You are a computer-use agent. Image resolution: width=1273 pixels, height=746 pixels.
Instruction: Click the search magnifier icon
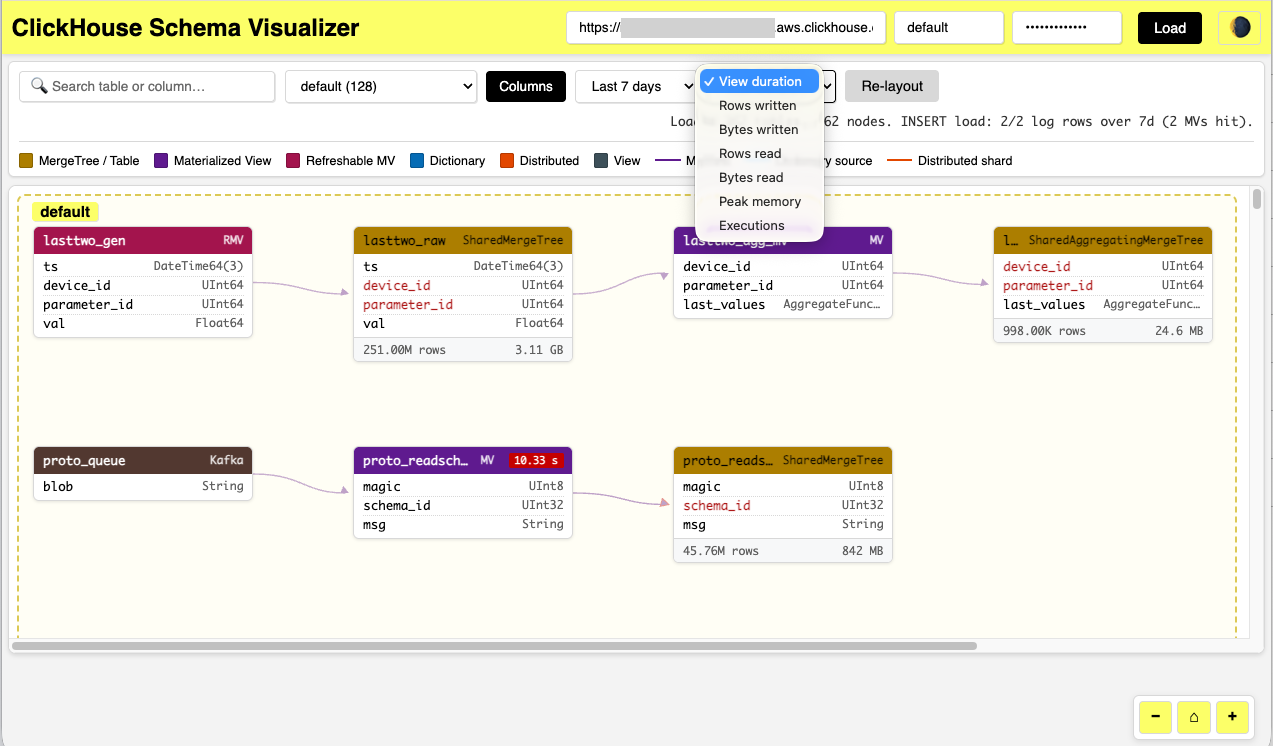[40, 86]
